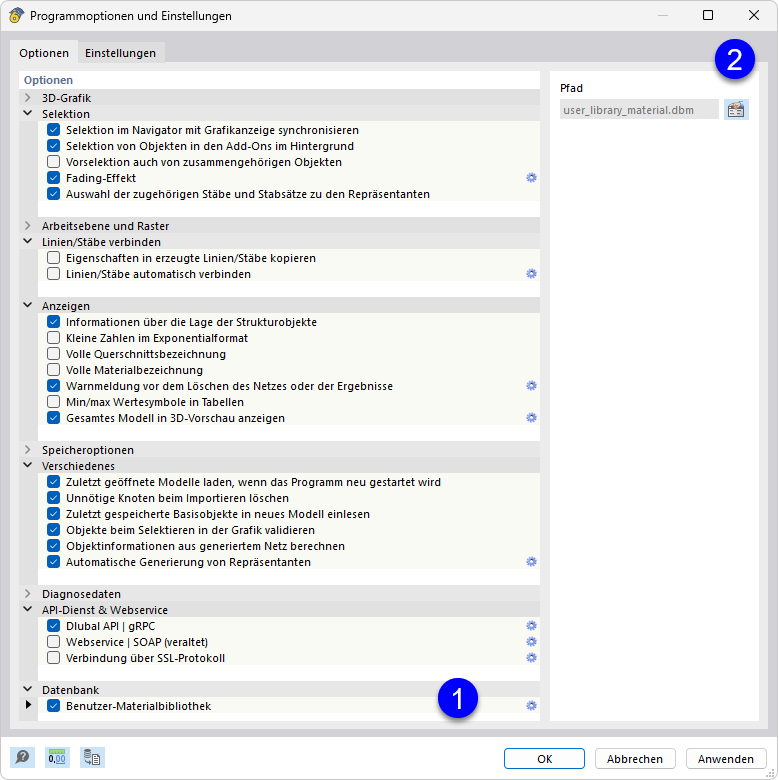
Task: Expand the Diagnosedaten section
Action: (28, 594)
